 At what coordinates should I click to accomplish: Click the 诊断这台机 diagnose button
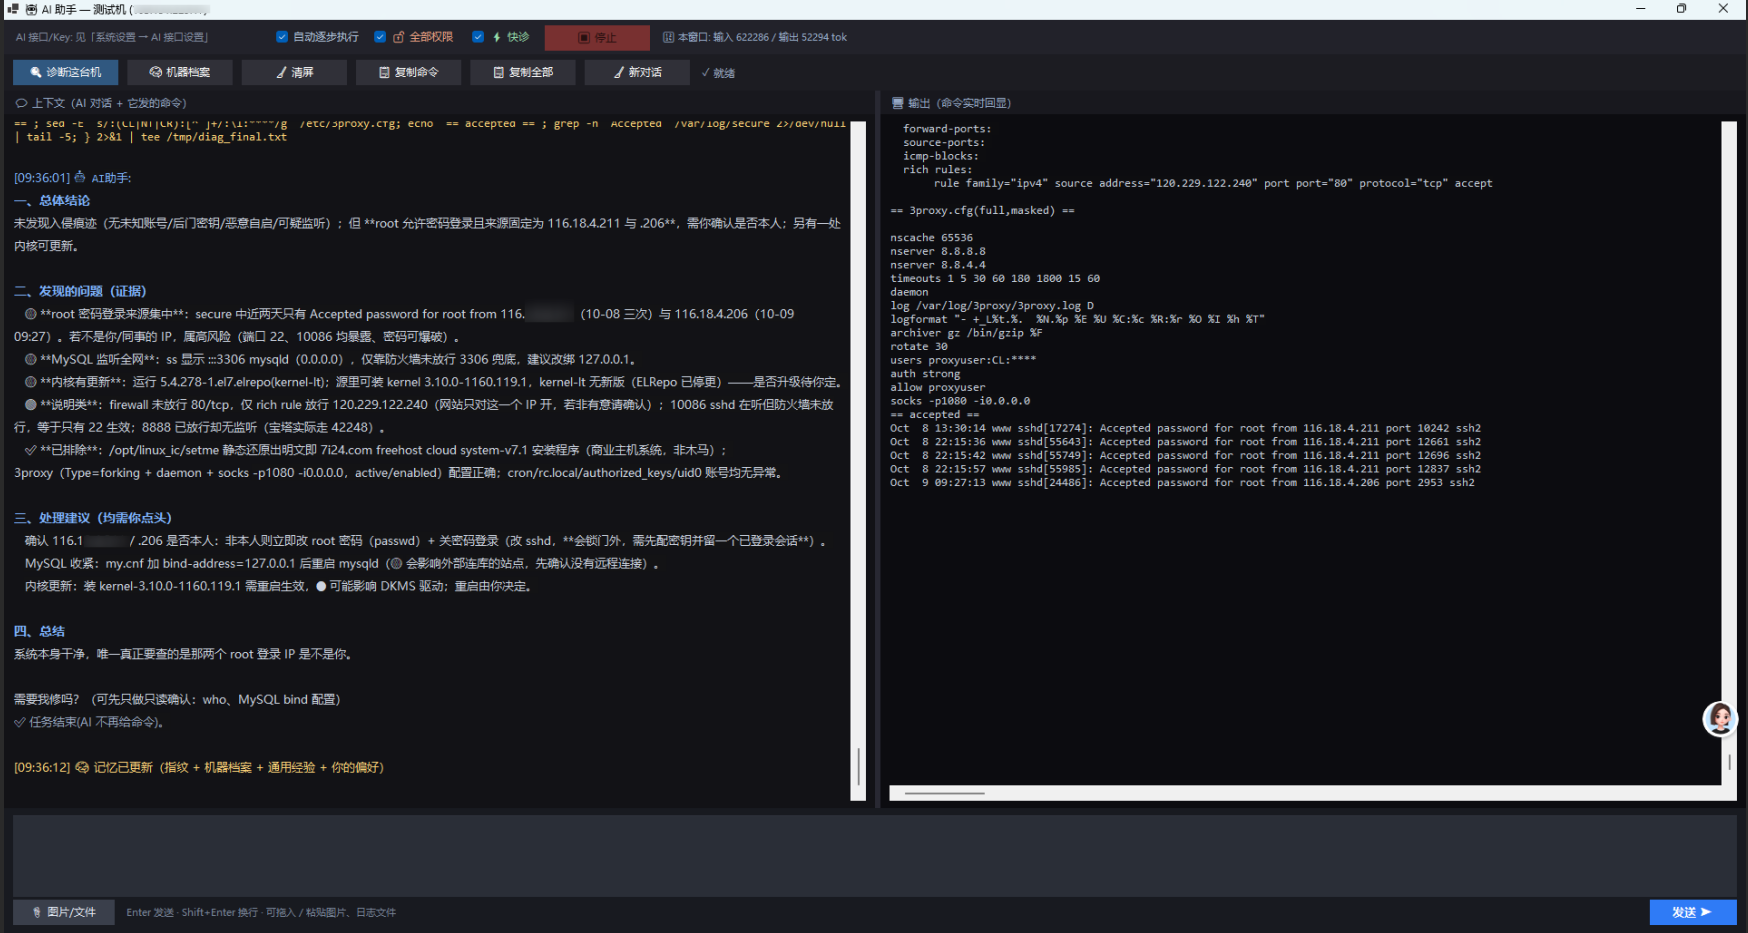[65, 72]
